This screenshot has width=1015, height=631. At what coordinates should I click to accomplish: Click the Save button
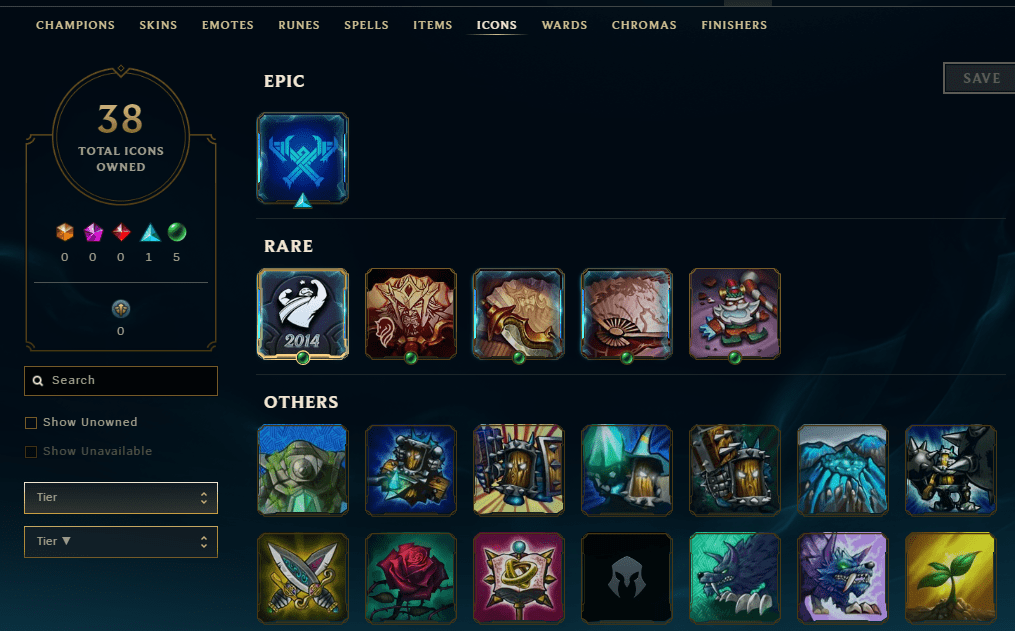[980, 78]
